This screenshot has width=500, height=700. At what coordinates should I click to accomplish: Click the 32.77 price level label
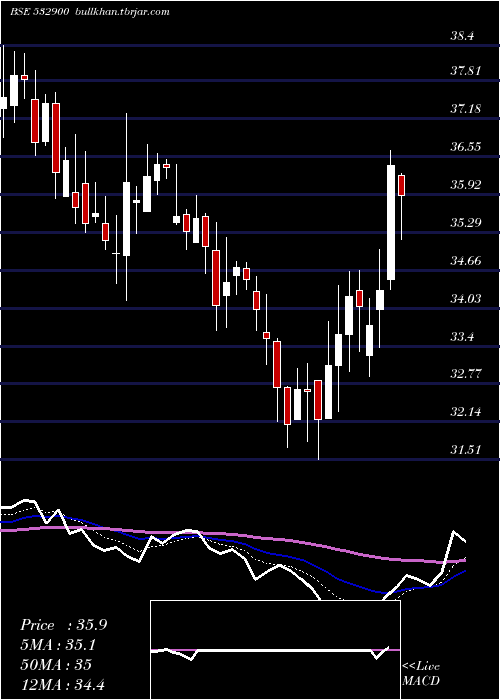466,374
